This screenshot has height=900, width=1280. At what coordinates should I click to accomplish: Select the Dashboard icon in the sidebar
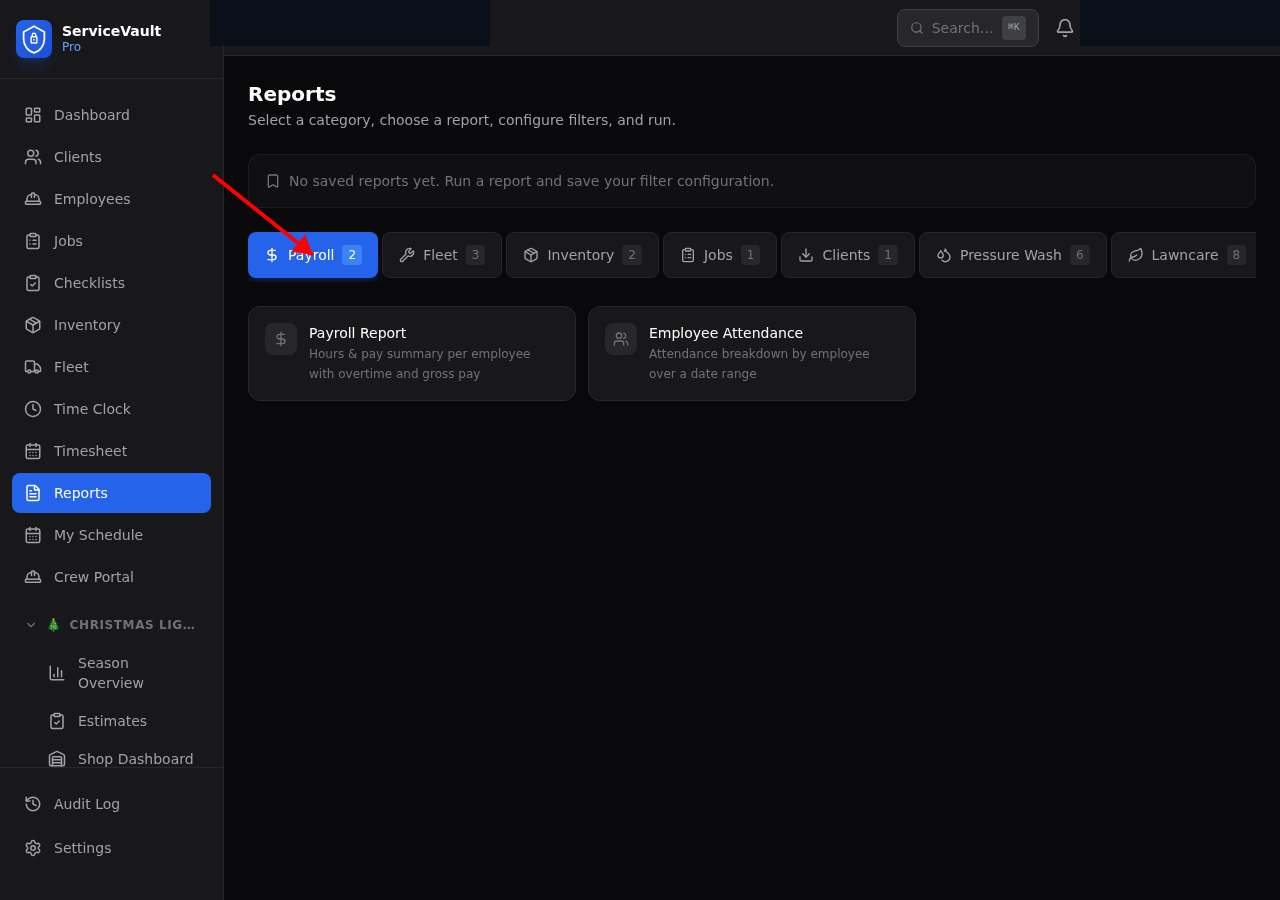coord(31,114)
